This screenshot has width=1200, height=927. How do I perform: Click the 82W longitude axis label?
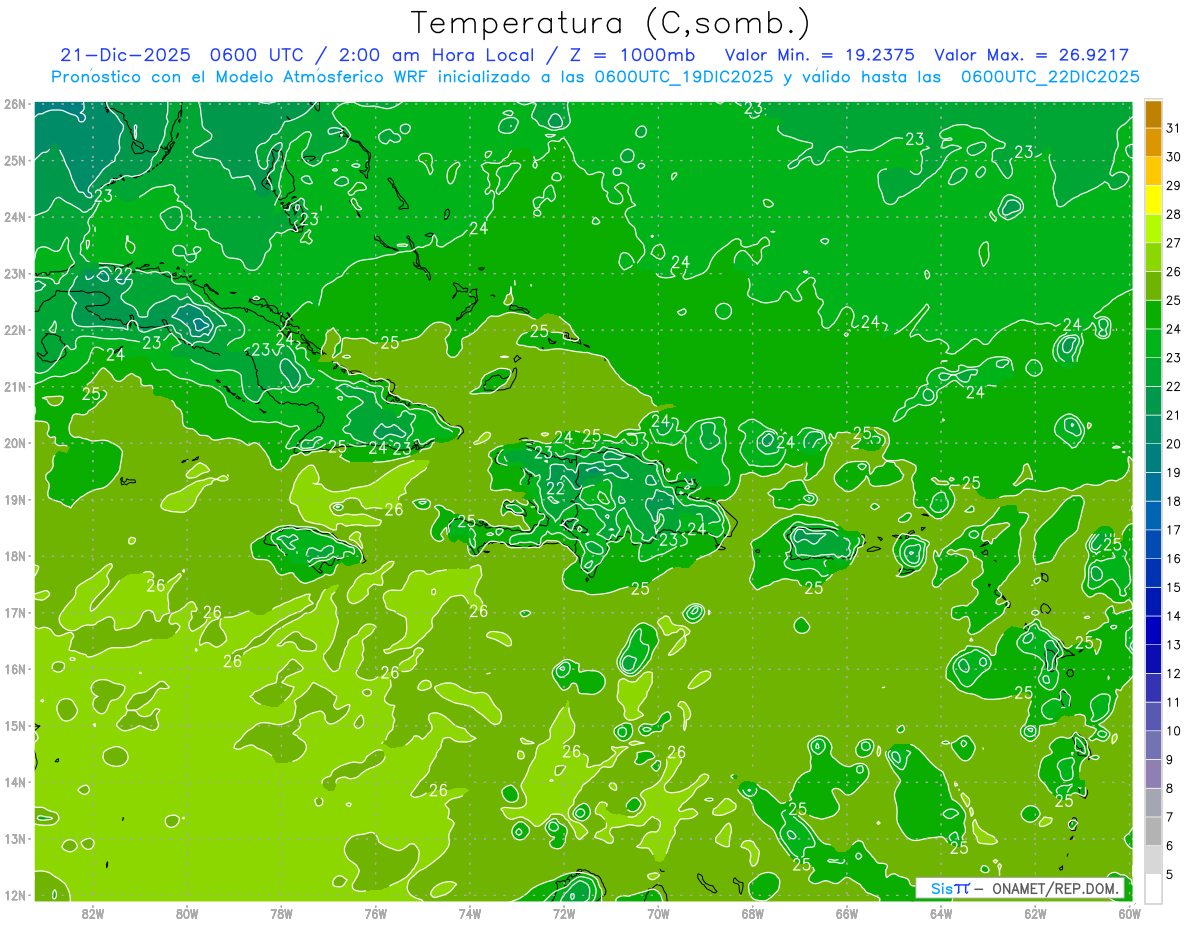(x=93, y=913)
